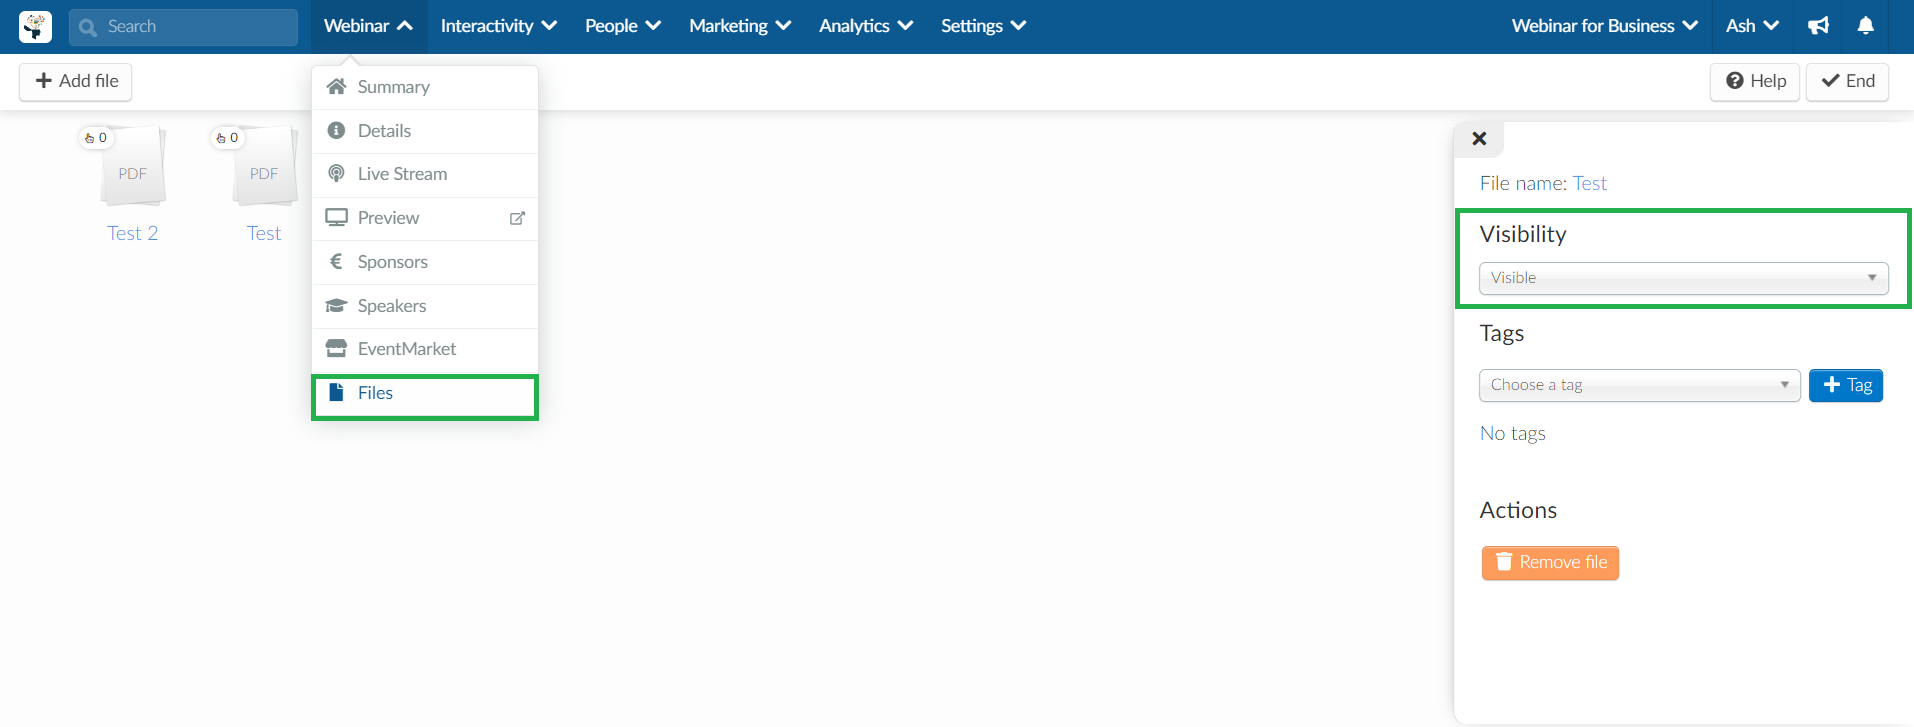
Task: Select Speakers menu entry
Action: (x=425, y=306)
